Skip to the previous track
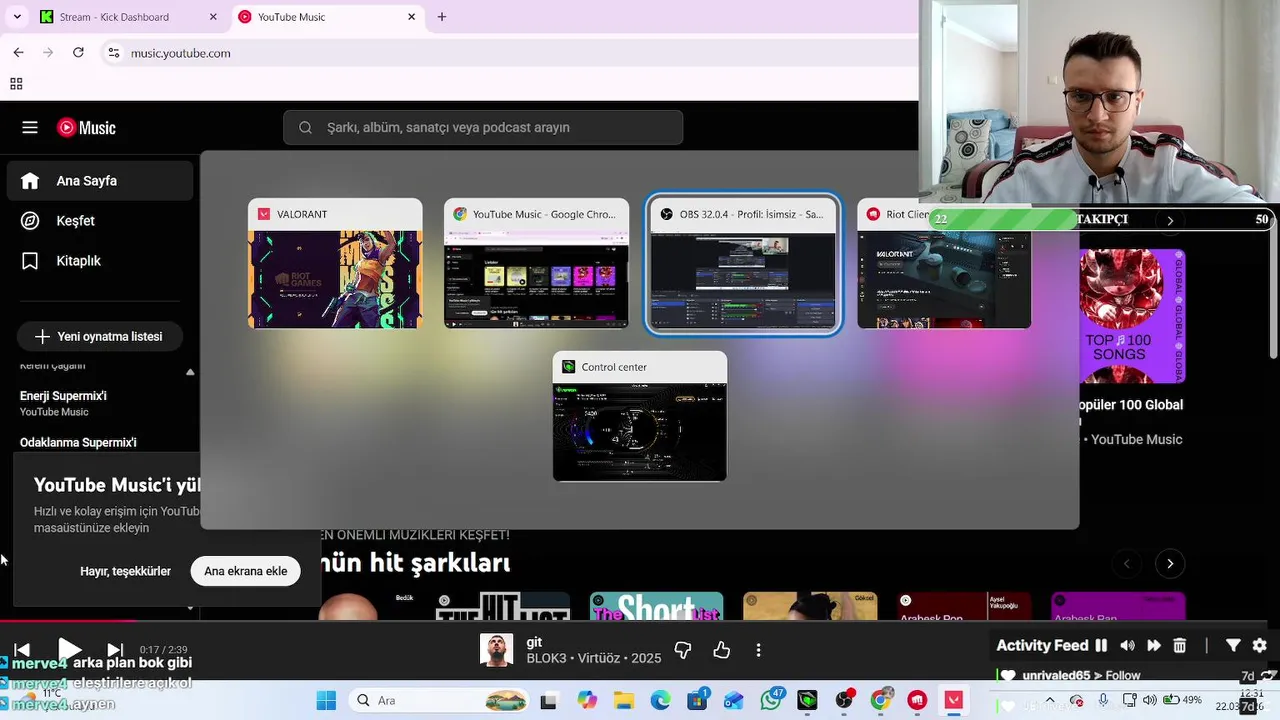Viewport: 1280px width, 720px height. (x=22, y=650)
